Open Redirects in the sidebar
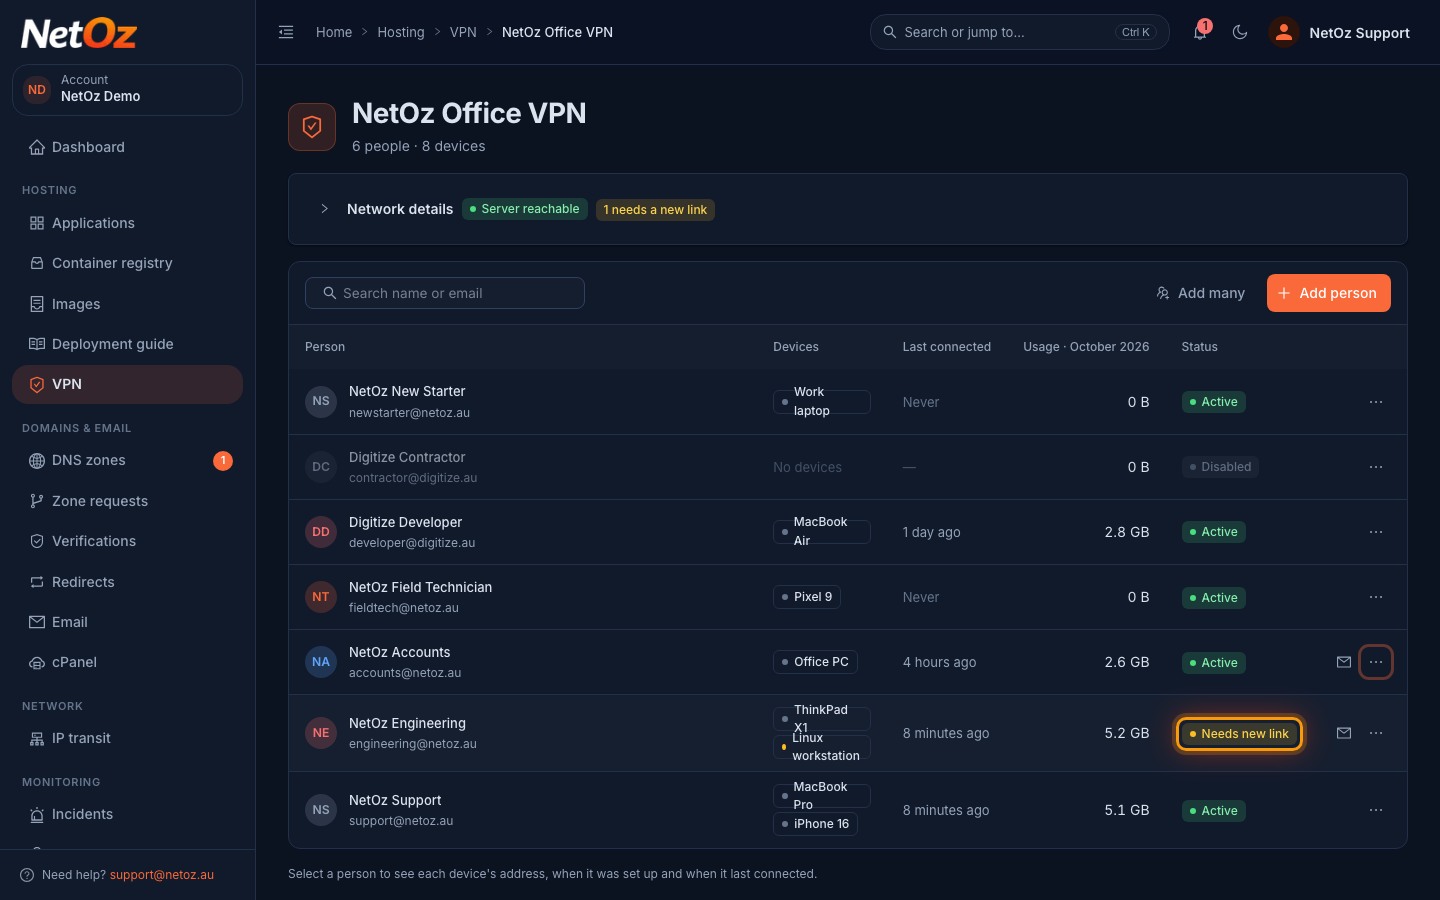1440x900 pixels. pyautogui.click(x=127, y=582)
